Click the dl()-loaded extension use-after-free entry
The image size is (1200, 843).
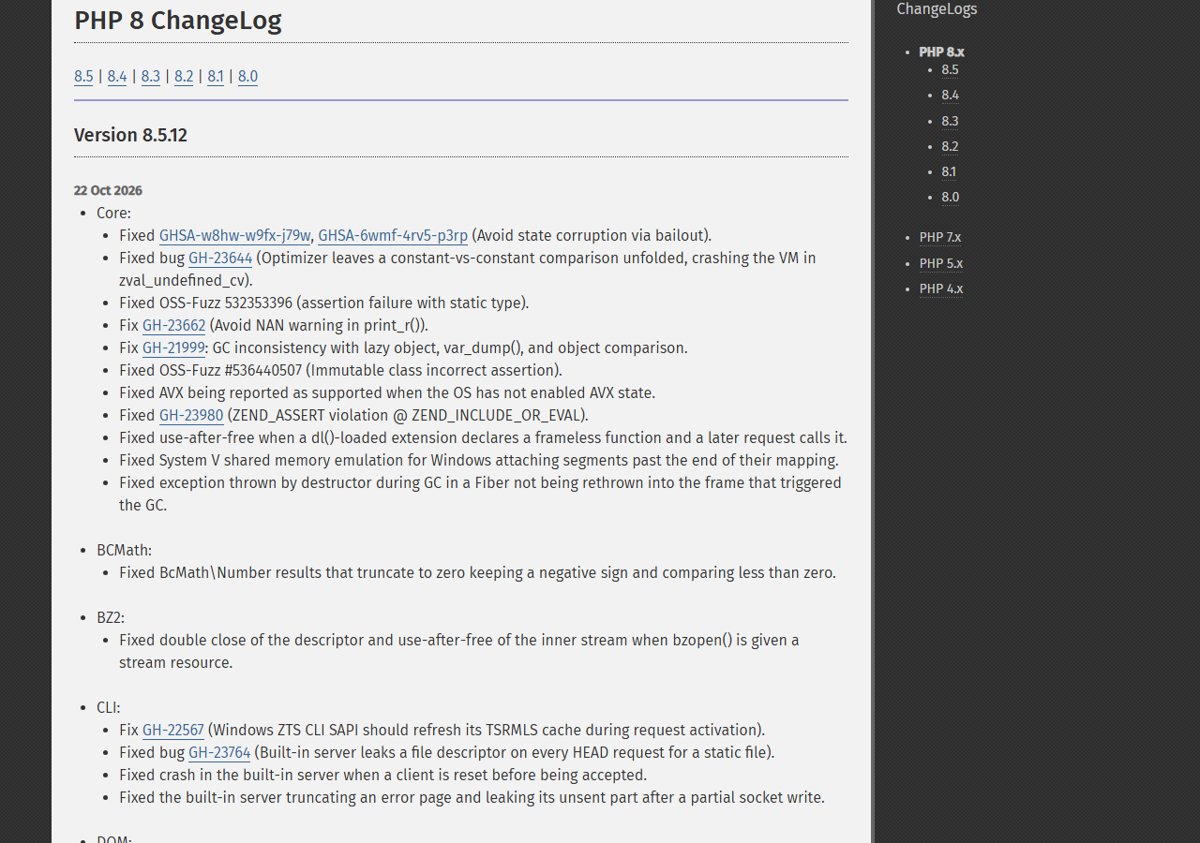pos(483,438)
